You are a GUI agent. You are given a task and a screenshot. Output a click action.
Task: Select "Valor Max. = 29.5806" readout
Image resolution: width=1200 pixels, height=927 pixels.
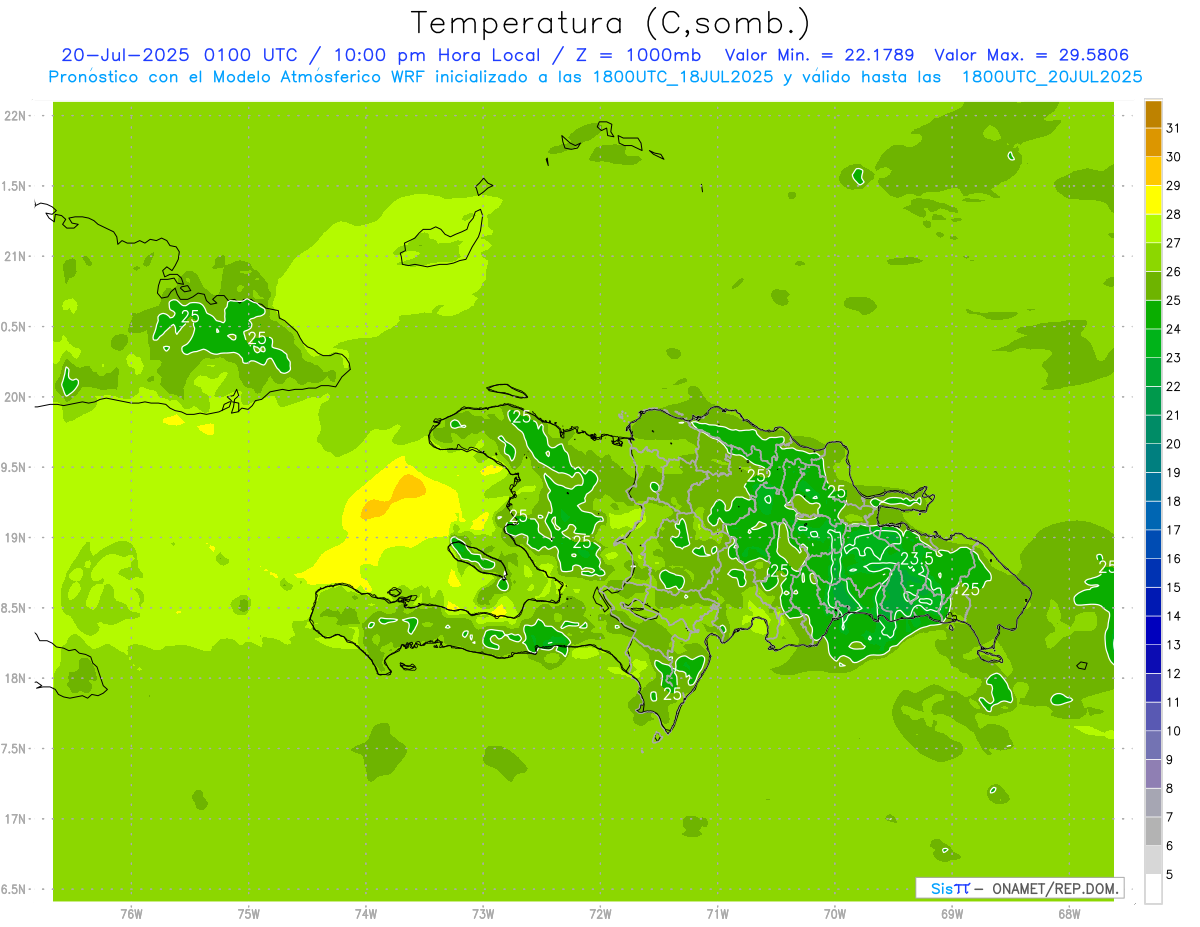pos(1031,55)
